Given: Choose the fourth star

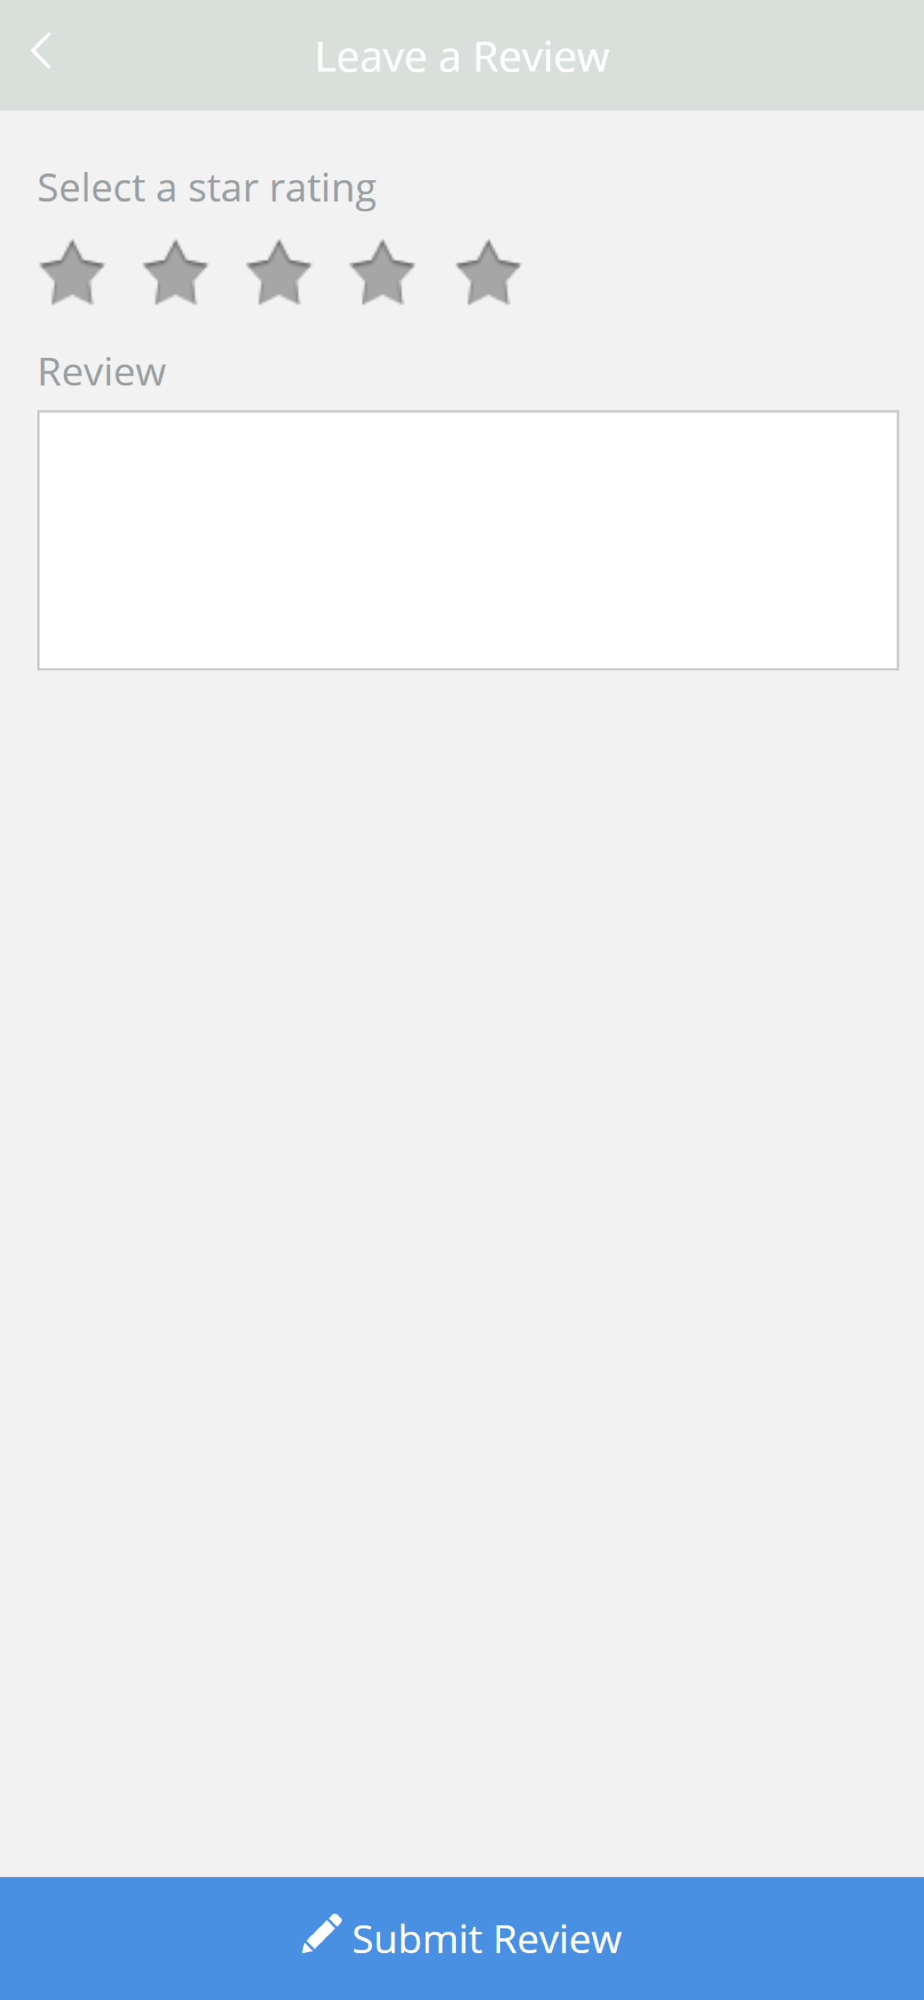Looking at the screenshot, I should [383, 273].
